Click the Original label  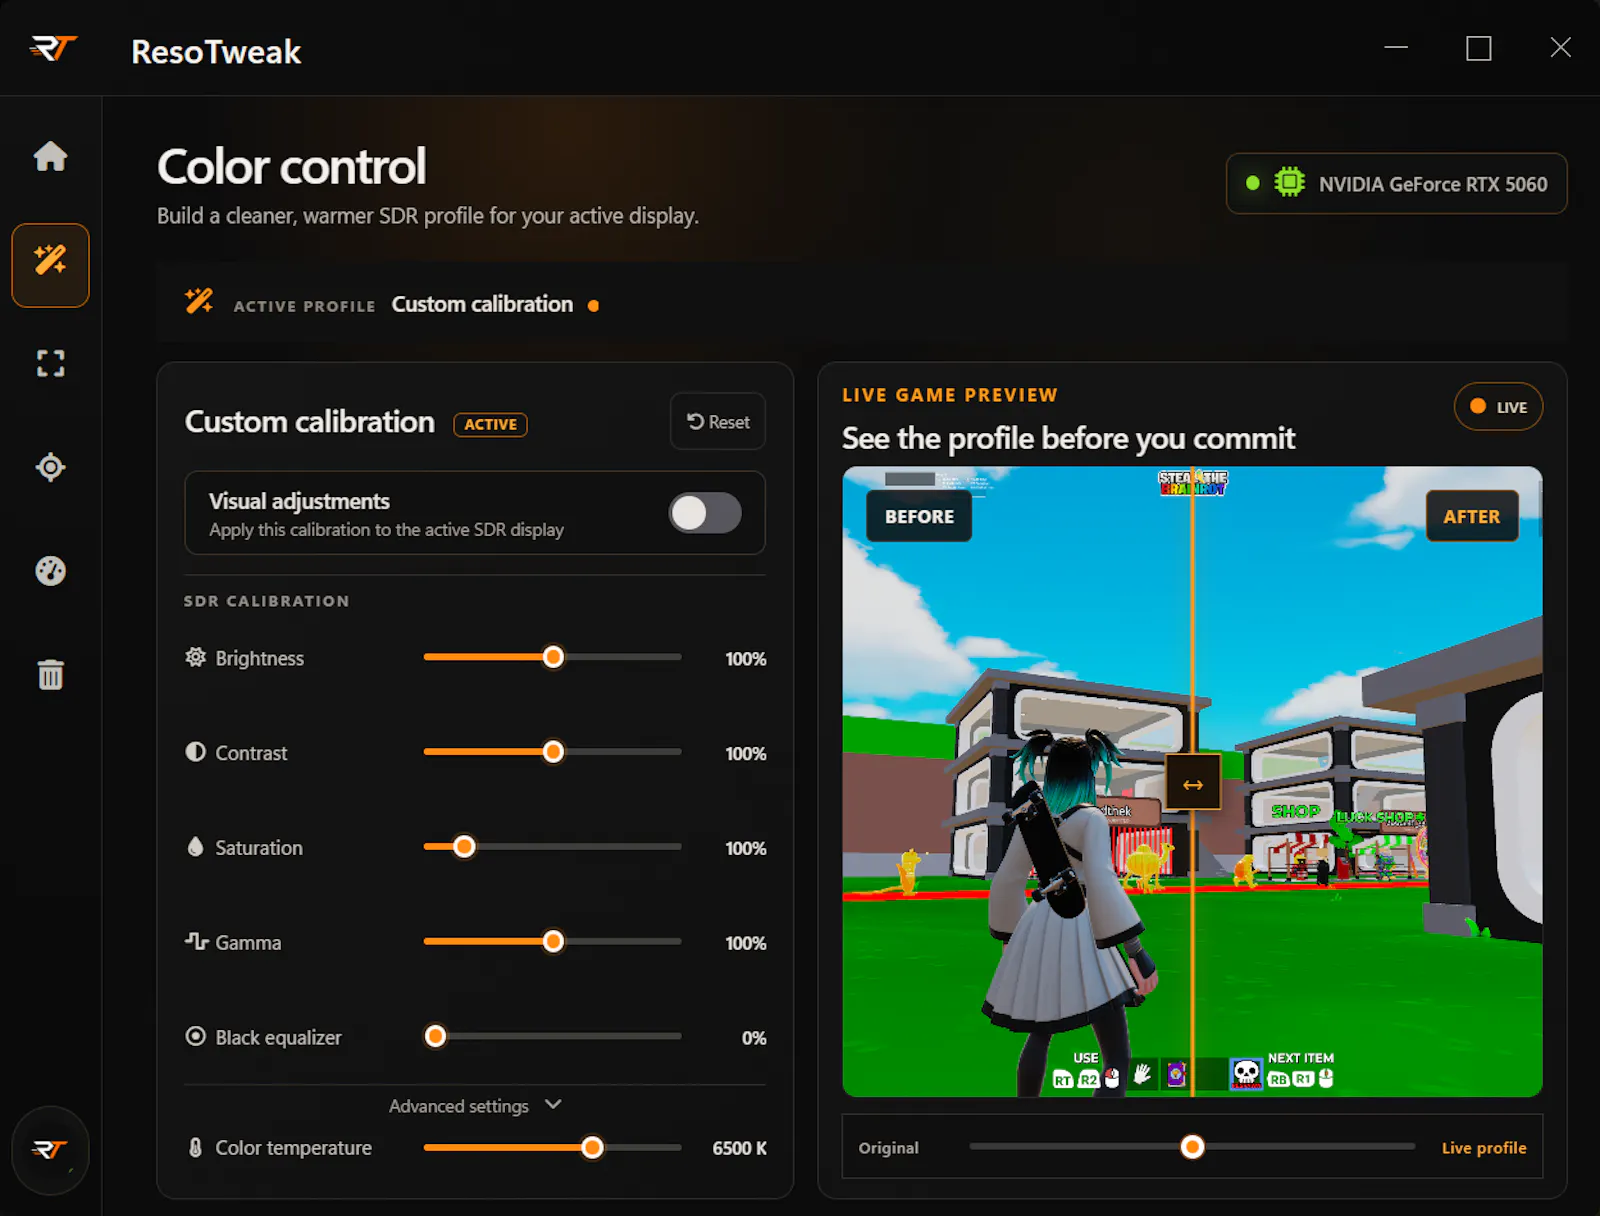(888, 1148)
